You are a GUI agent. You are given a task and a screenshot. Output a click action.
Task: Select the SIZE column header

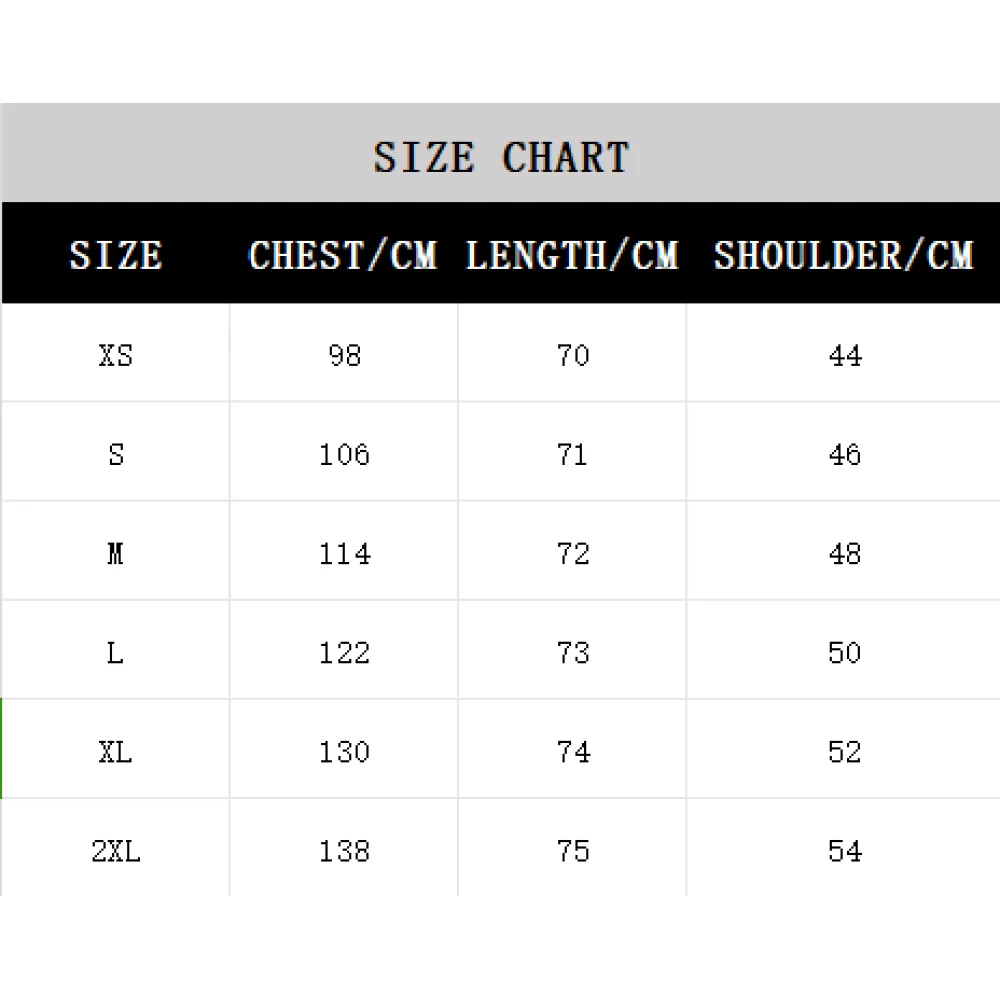coord(115,256)
